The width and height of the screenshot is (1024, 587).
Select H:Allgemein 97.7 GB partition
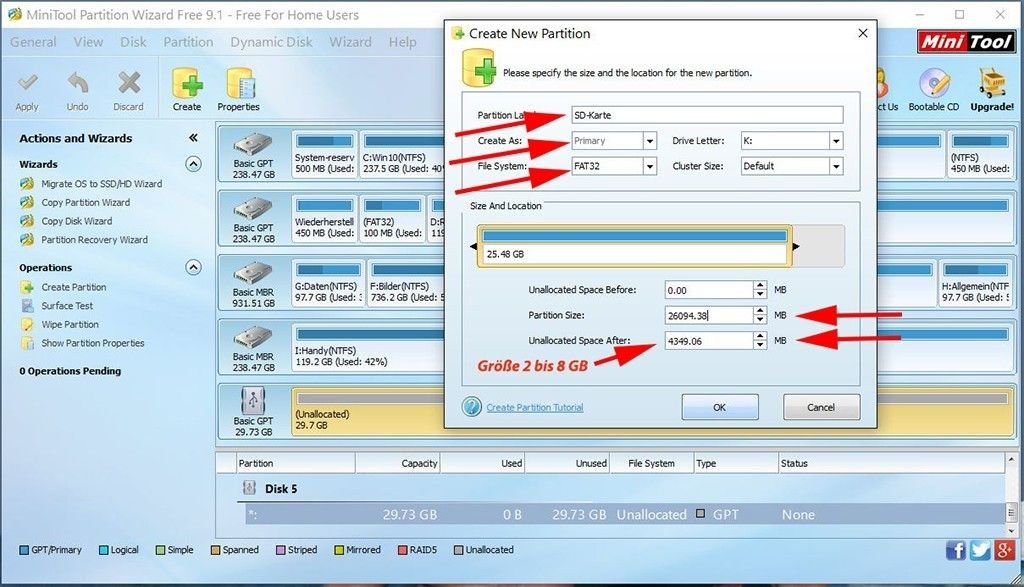pyautogui.click(x=974, y=283)
